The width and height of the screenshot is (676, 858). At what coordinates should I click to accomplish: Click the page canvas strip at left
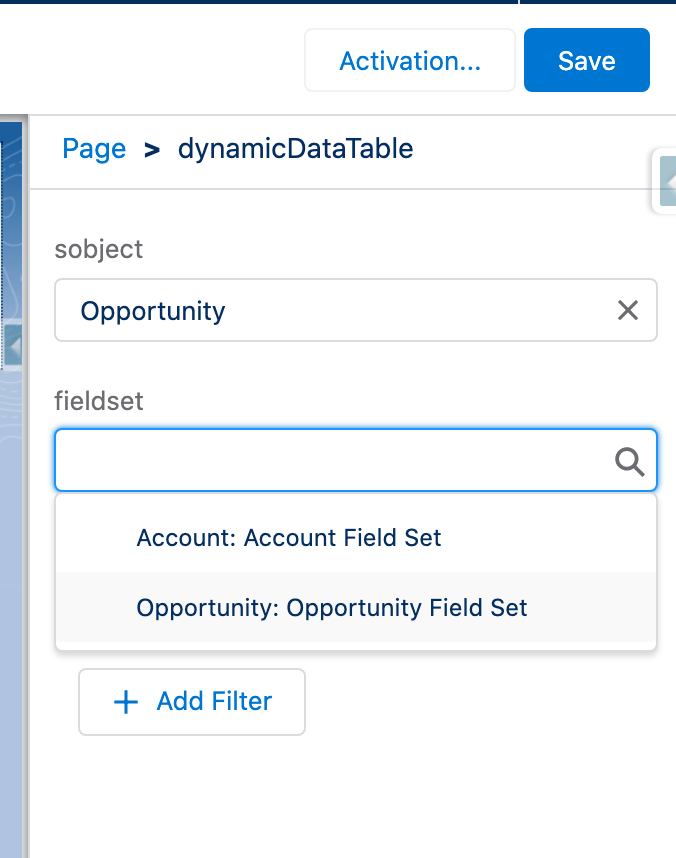(12, 602)
